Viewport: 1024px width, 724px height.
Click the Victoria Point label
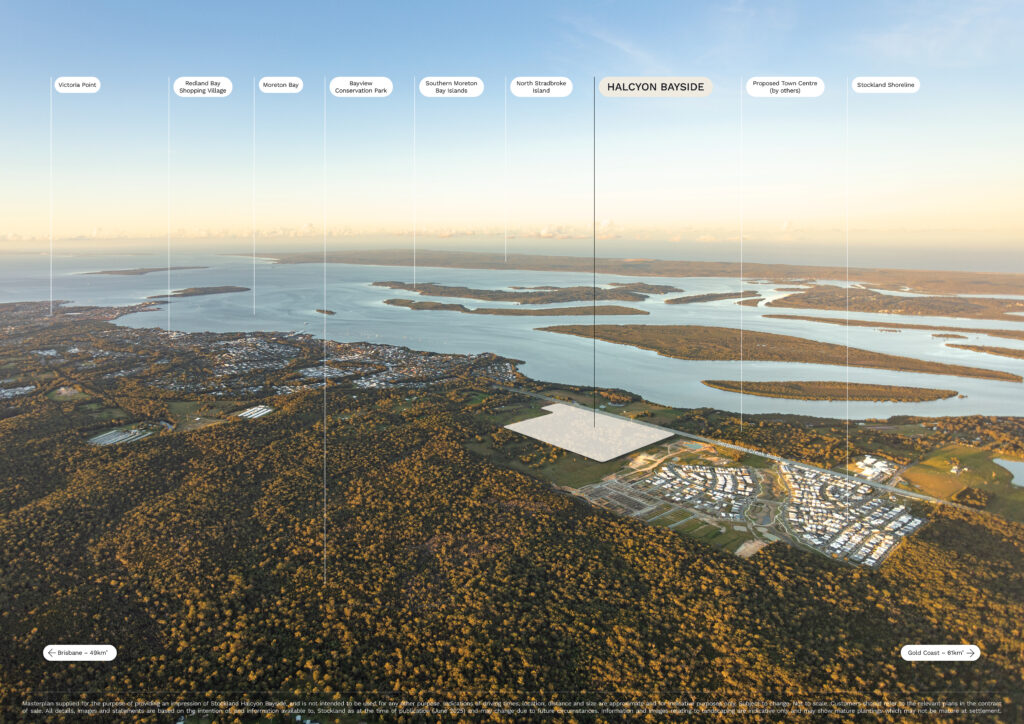pyautogui.click(x=77, y=85)
